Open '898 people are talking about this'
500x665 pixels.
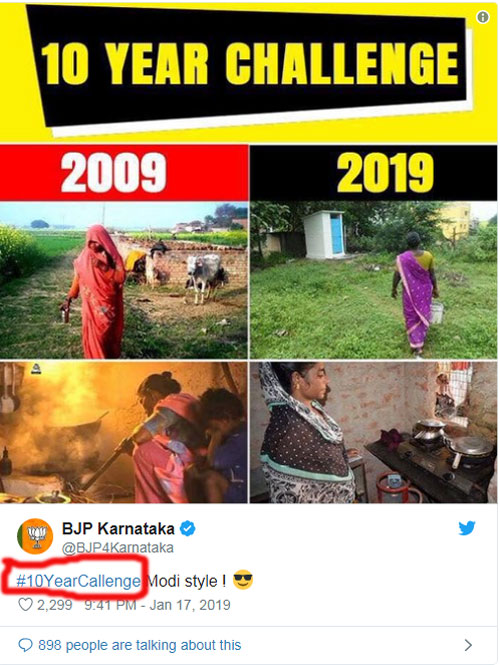pos(140,645)
